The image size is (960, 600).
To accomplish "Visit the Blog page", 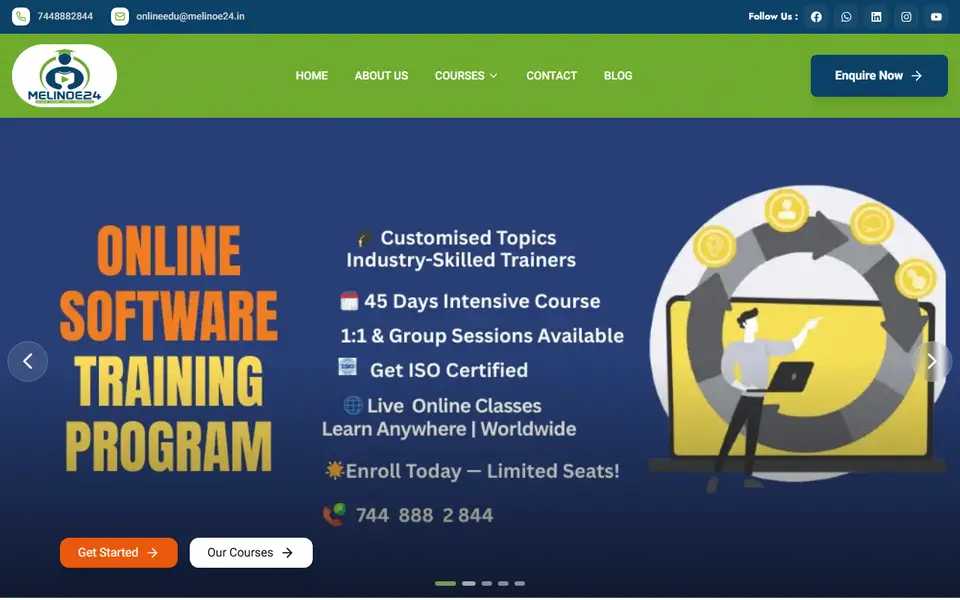I will pos(618,76).
